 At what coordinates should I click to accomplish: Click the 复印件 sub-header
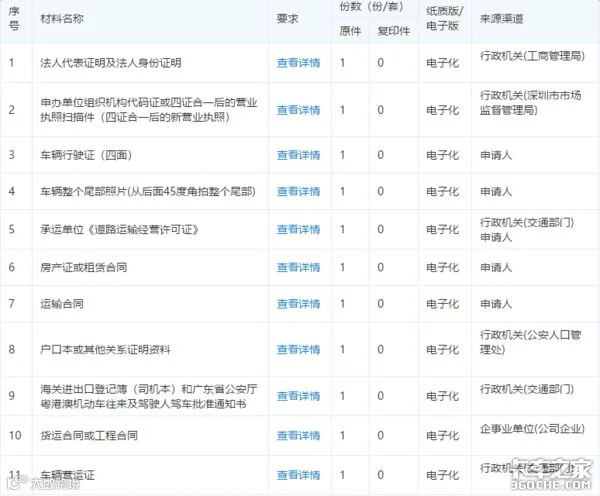(x=393, y=31)
